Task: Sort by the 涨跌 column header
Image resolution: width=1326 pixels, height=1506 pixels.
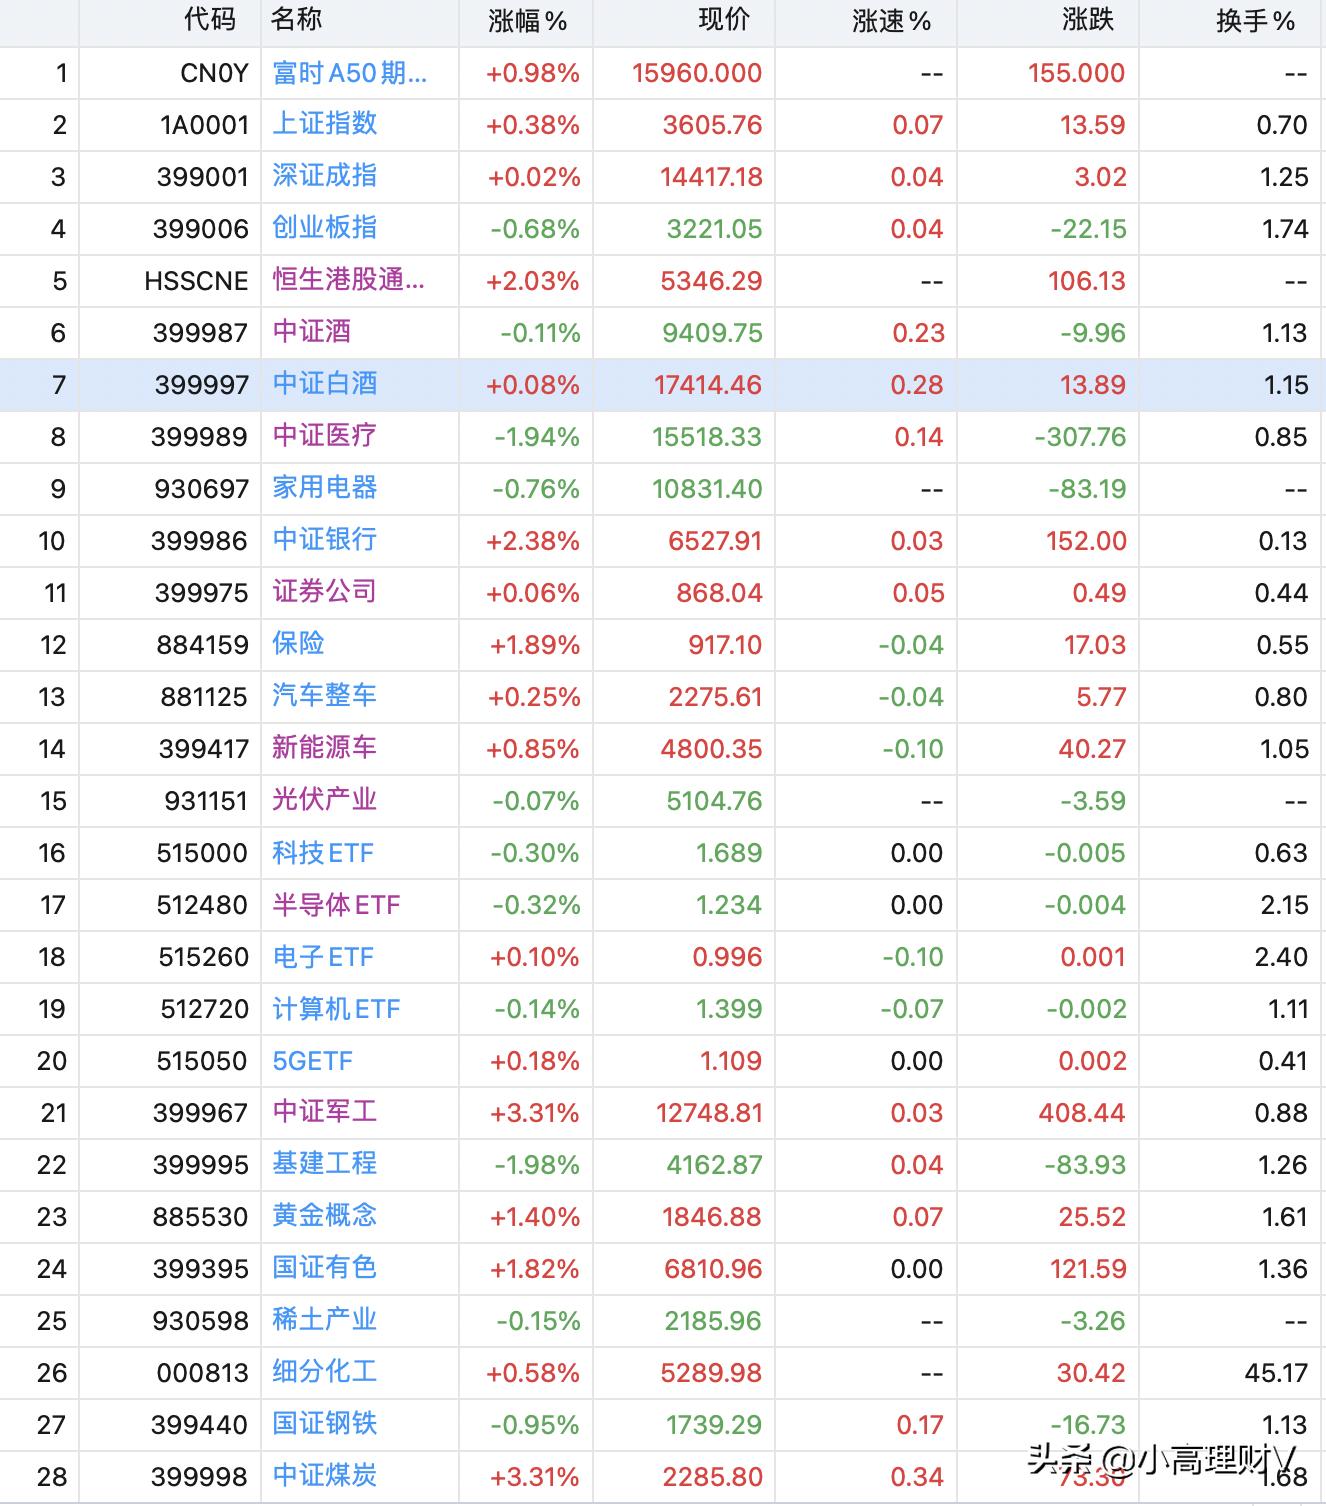Action: 1088,20
